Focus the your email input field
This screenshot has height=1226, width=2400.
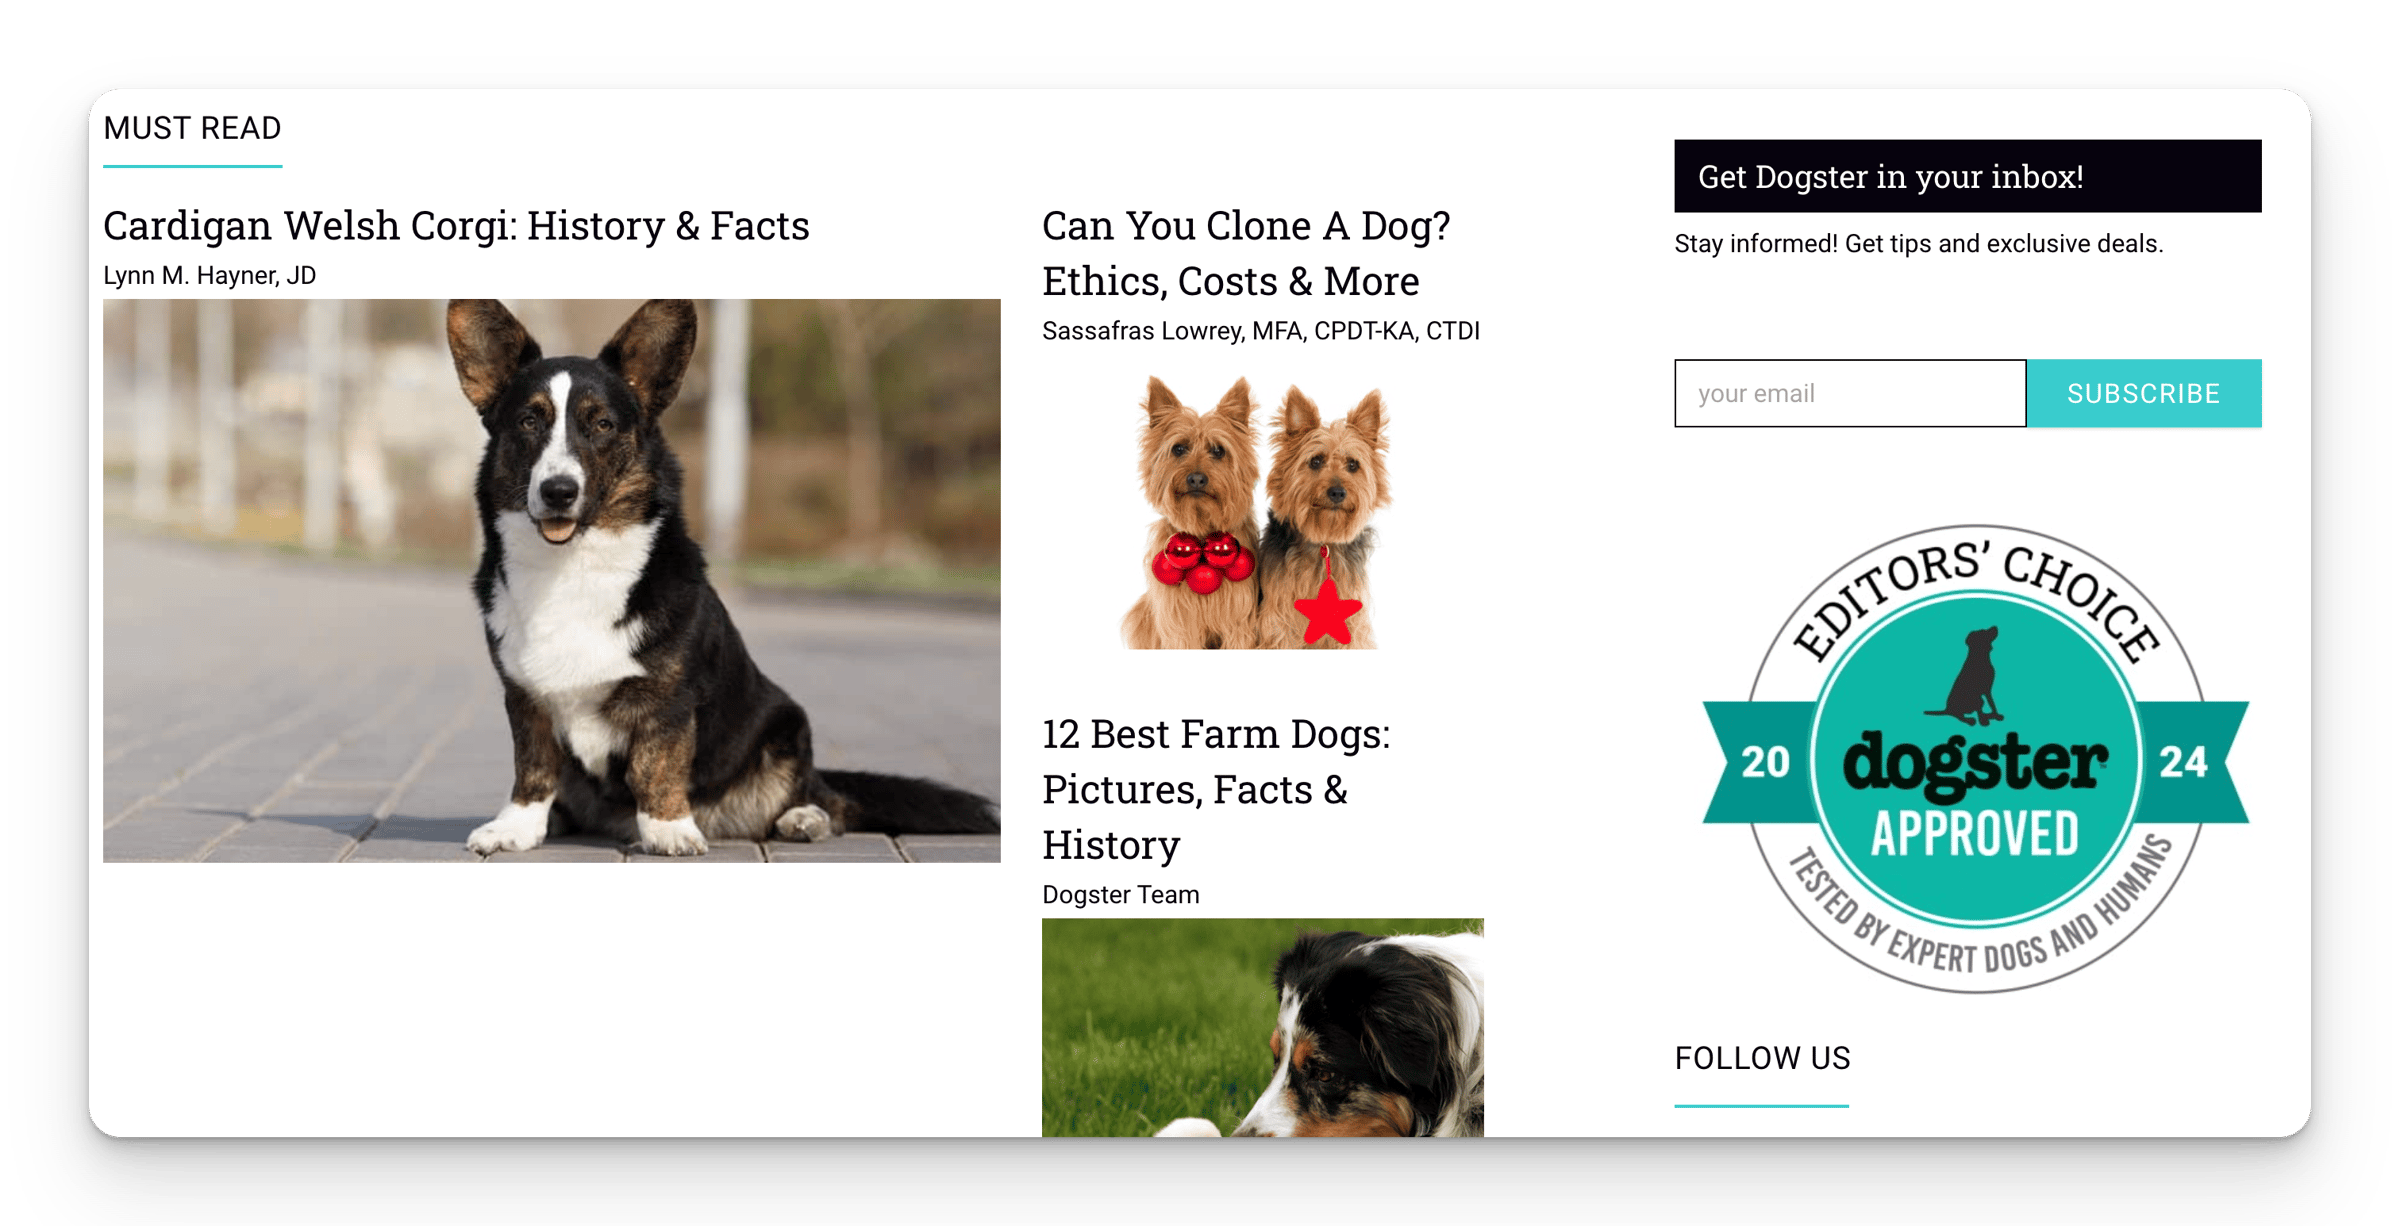click(x=1850, y=393)
